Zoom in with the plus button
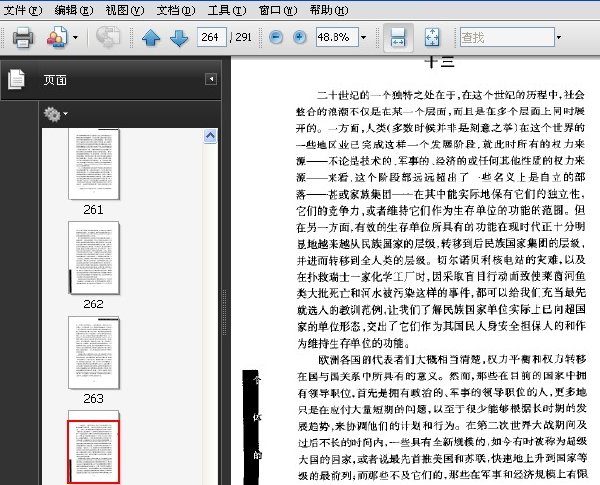The width and height of the screenshot is (600, 485). (x=300, y=37)
